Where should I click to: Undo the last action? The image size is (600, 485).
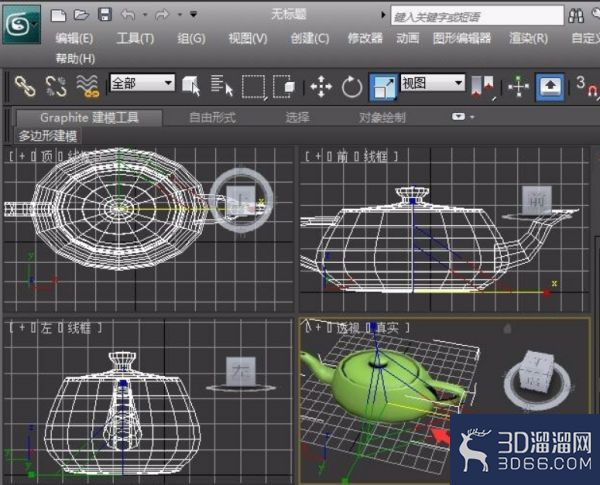[x=128, y=15]
